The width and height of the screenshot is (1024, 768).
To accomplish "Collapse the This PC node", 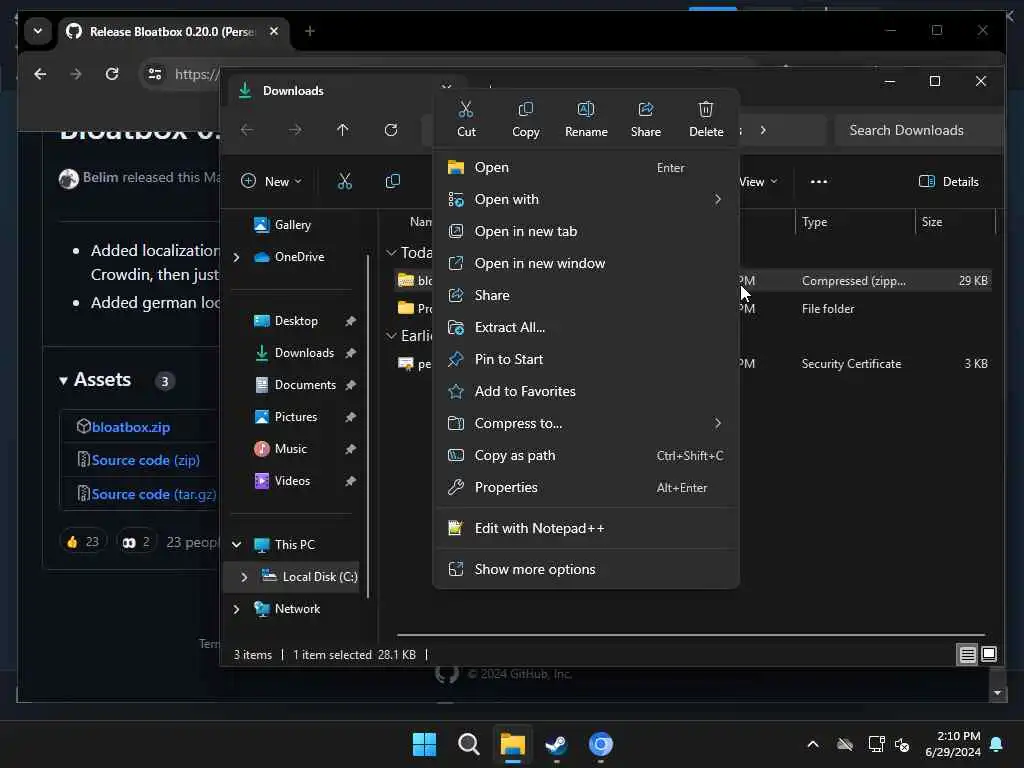I will [236, 544].
